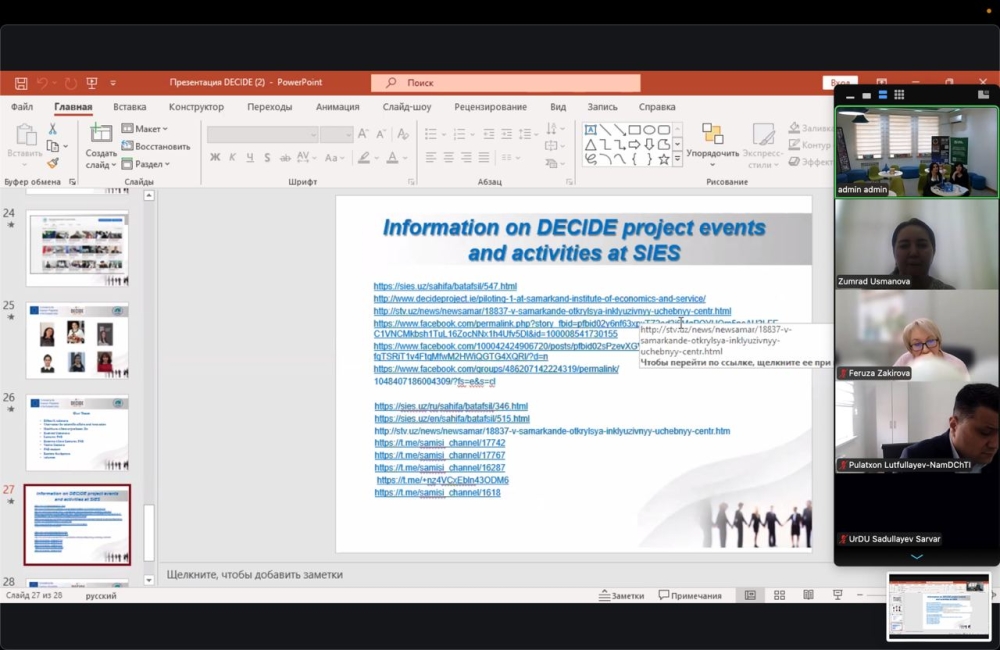Viewport: 1000px width, 650px height.
Task: Expand the shapes gallery more arrow
Action: [x=677, y=159]
